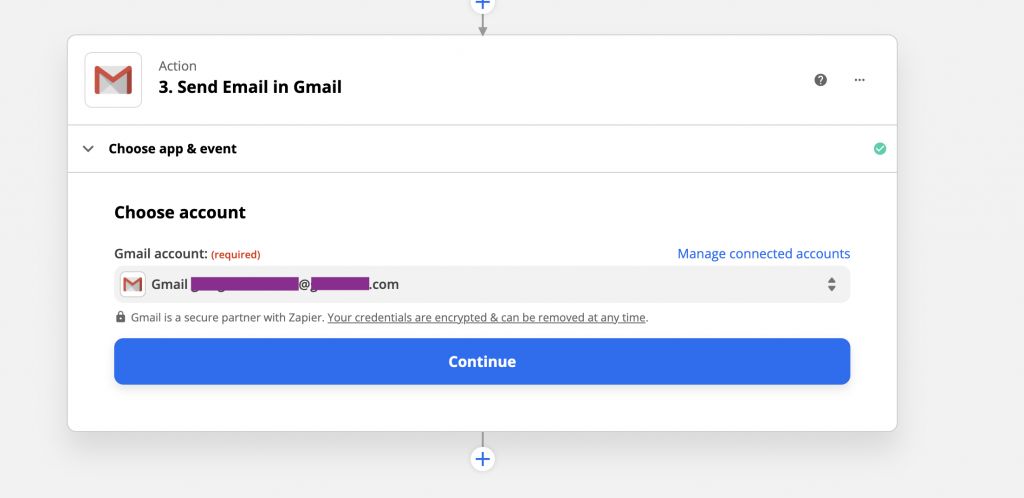Click the Gmail account field label
This screenshot has width=1024, height=498.
[x=161, y=253]
